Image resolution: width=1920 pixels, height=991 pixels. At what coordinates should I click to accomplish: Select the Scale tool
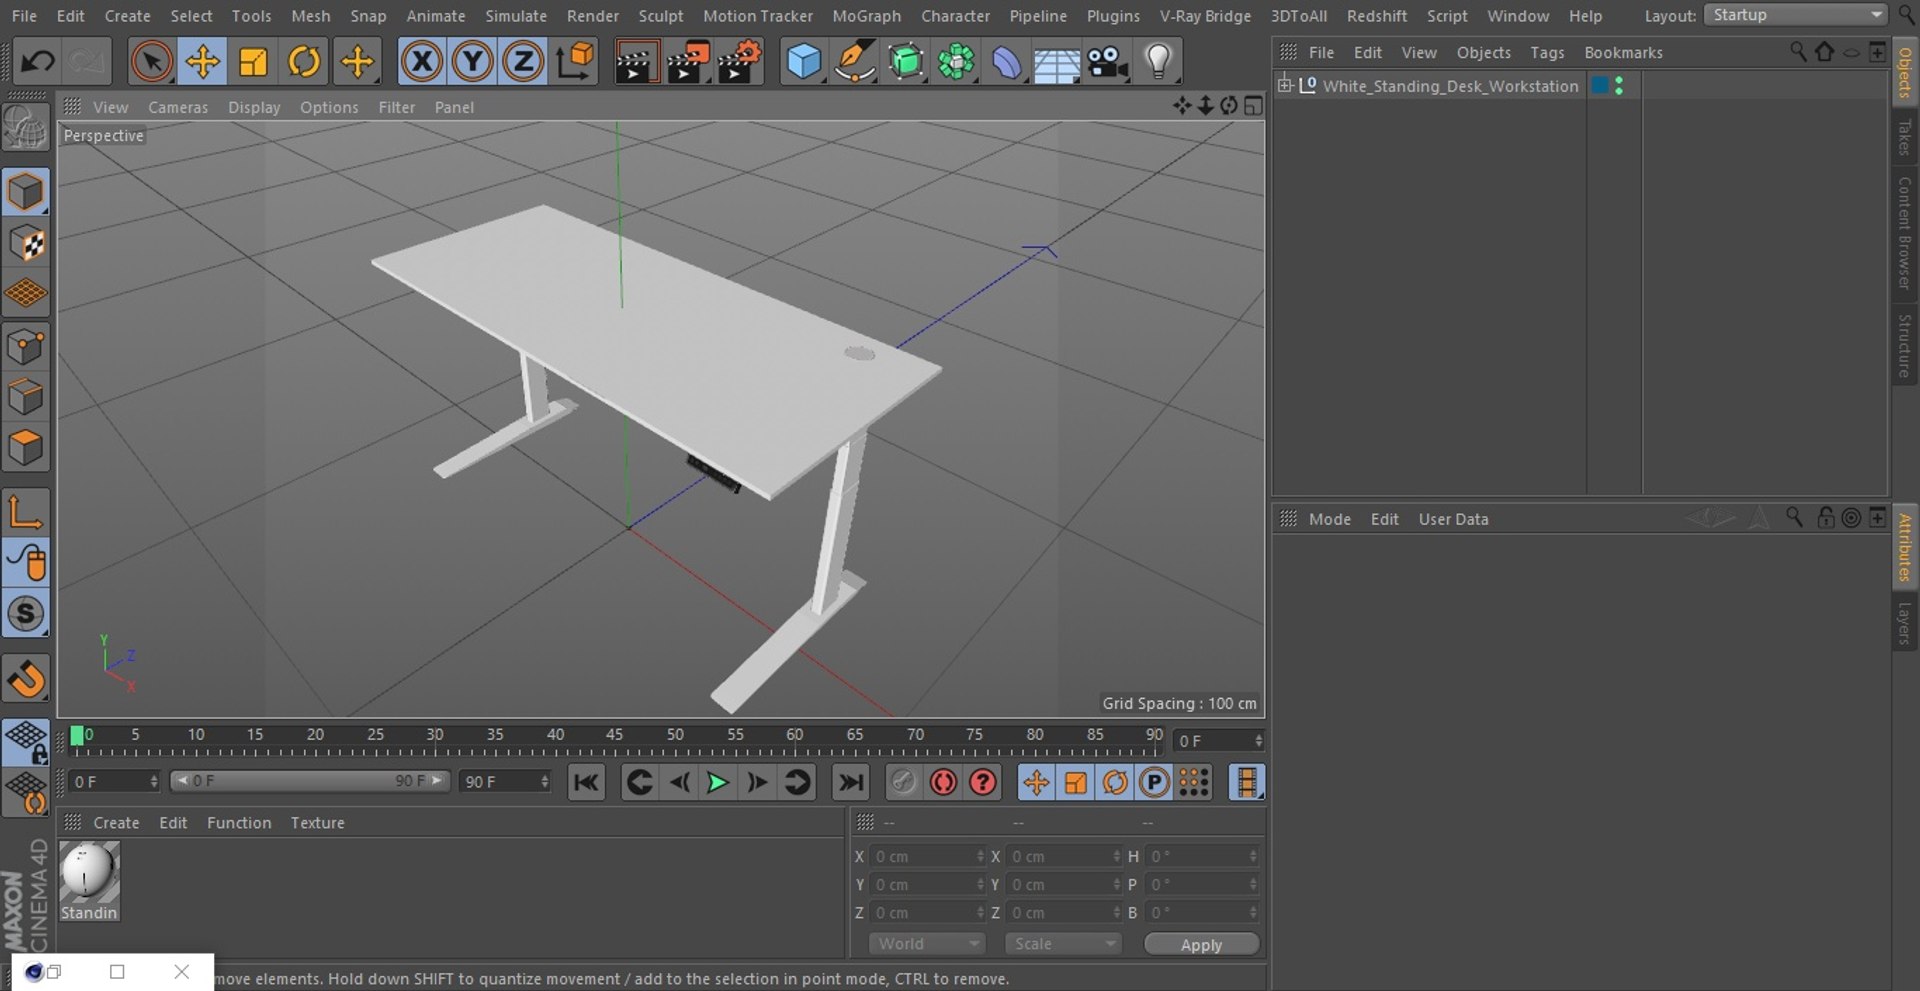(253, 62)
